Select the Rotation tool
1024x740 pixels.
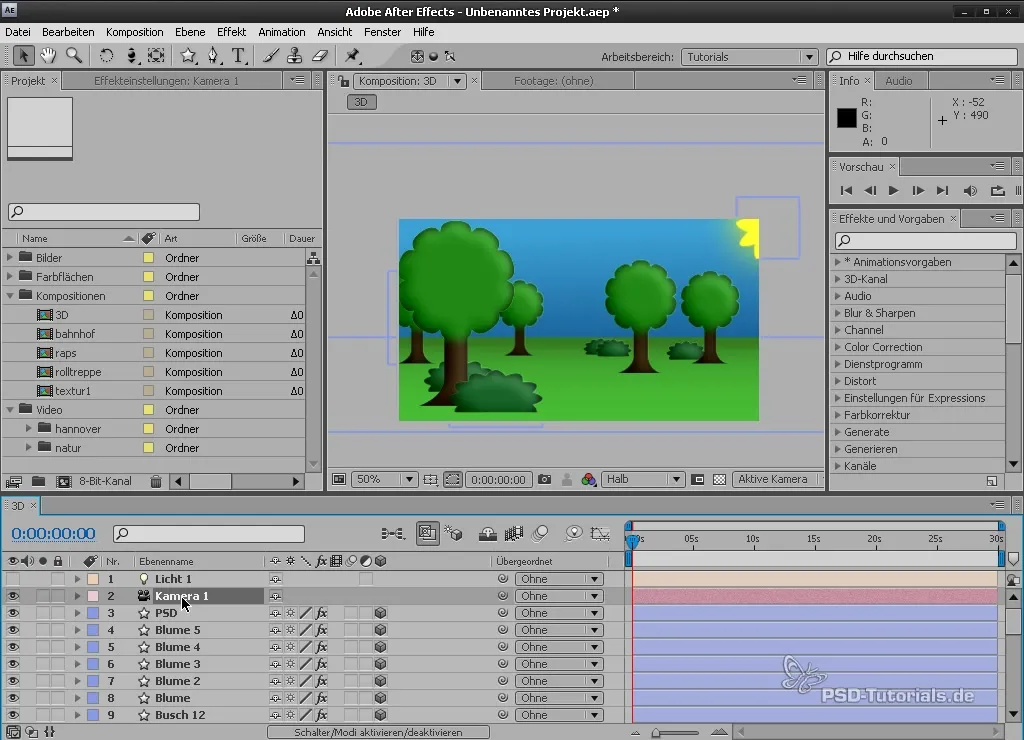pos(106,56)
